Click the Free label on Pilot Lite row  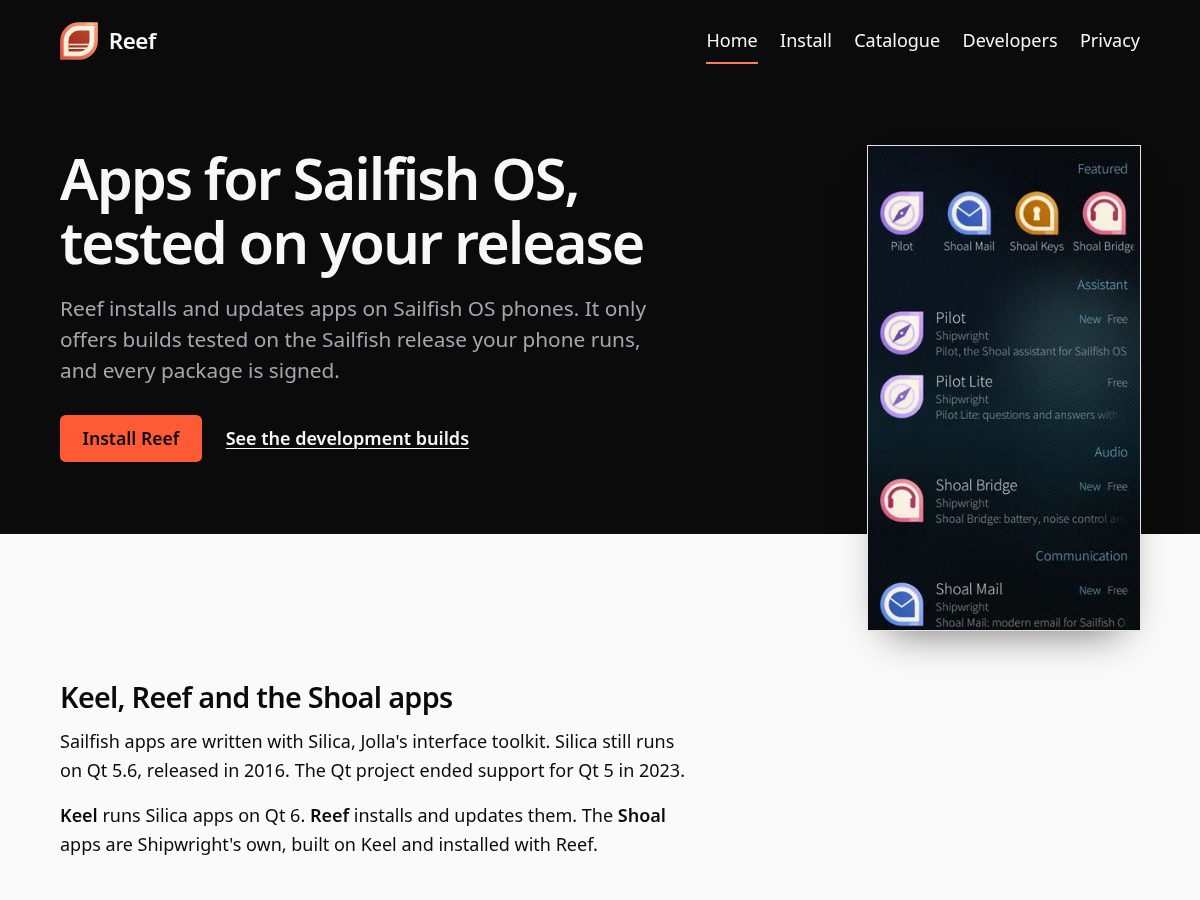[1117, 383]
